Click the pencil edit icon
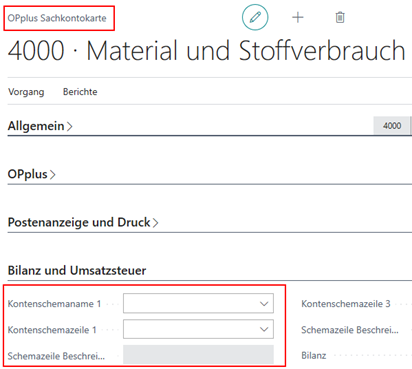The width and height of the screenshot is (412, 369). [255, 17]
